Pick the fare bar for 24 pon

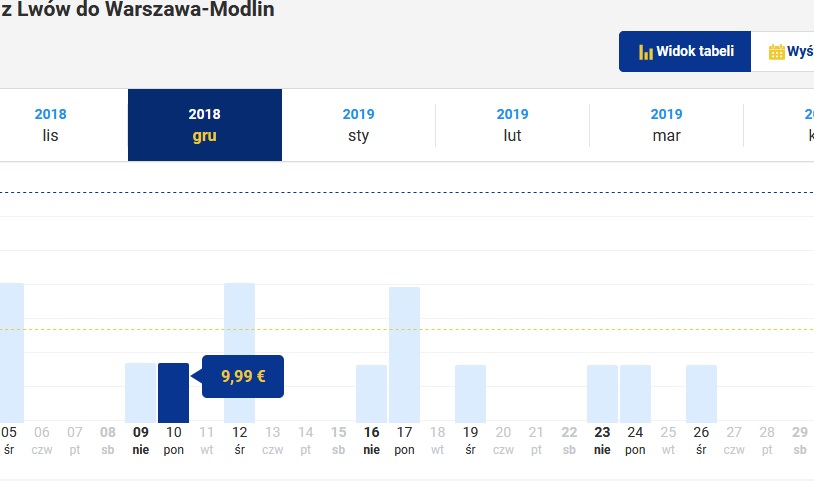(x=635, y=394)
